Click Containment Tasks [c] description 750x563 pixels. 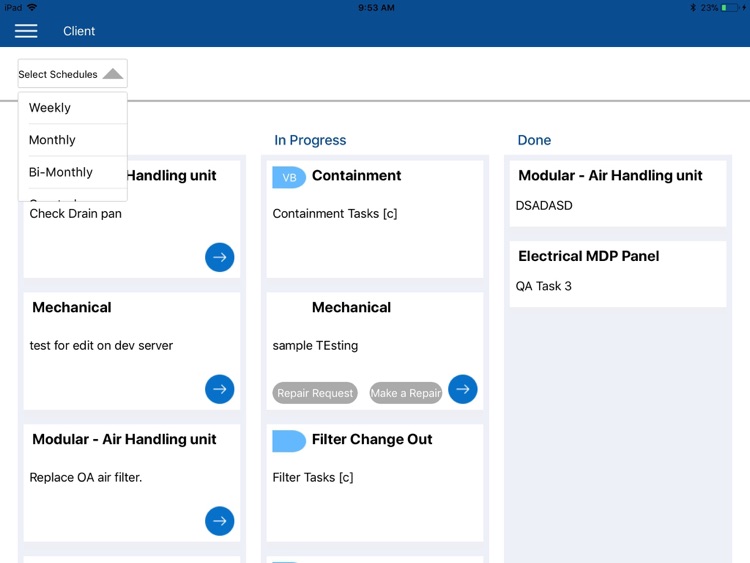click(335, 213)
